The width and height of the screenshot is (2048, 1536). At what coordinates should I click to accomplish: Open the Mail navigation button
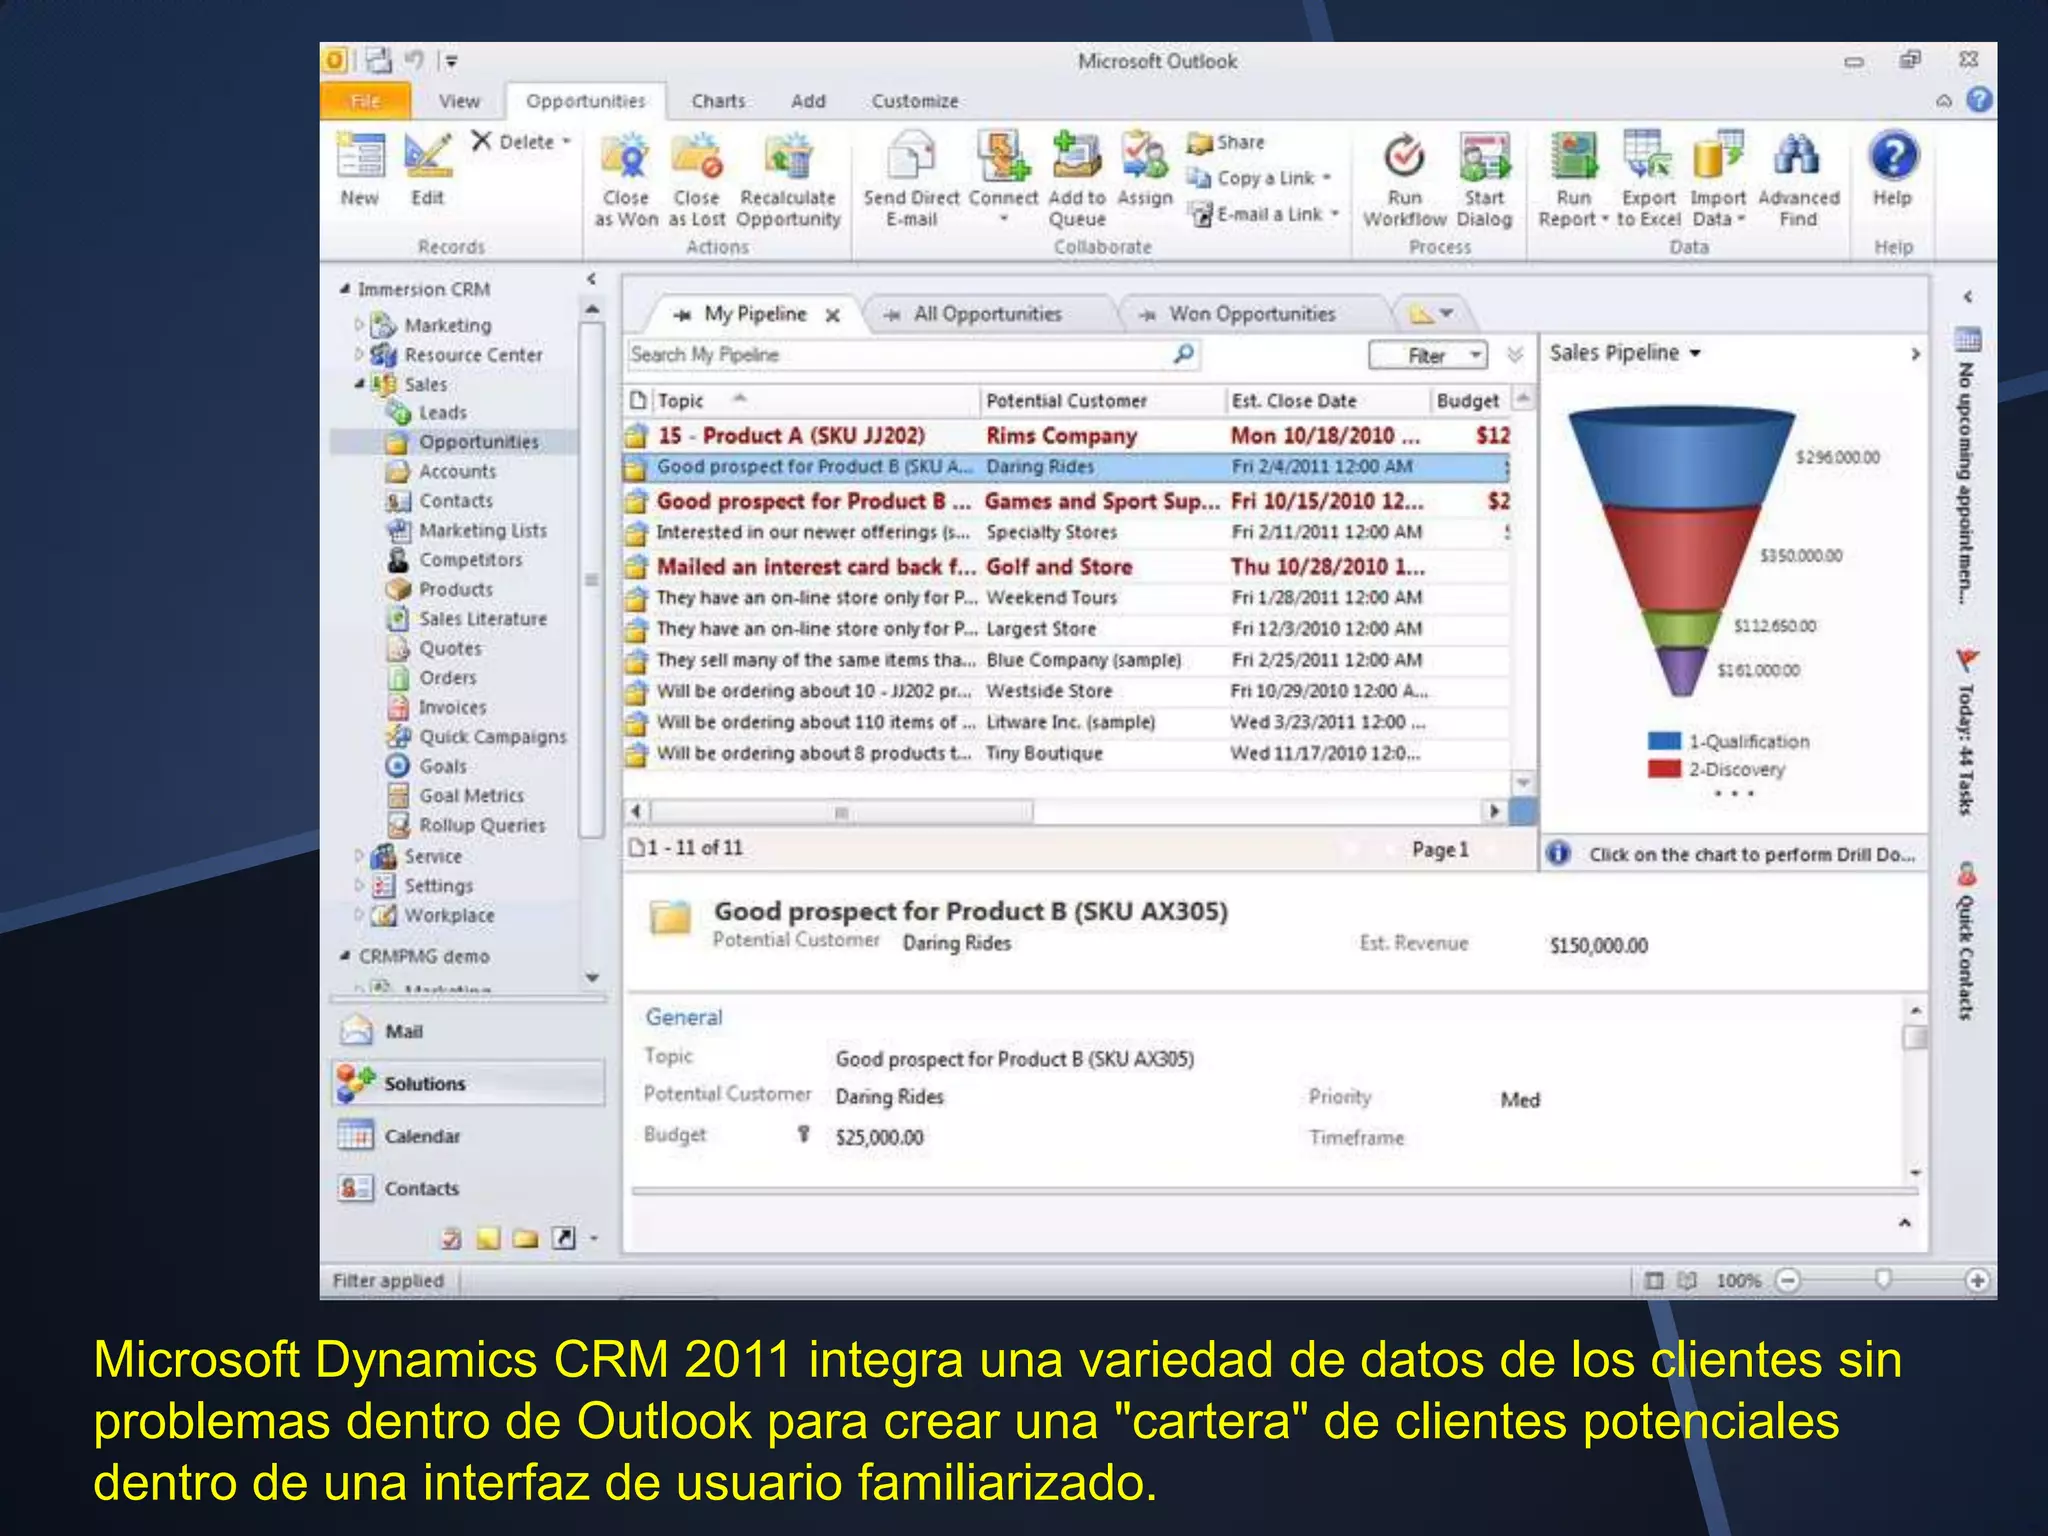coord(468,1031)
